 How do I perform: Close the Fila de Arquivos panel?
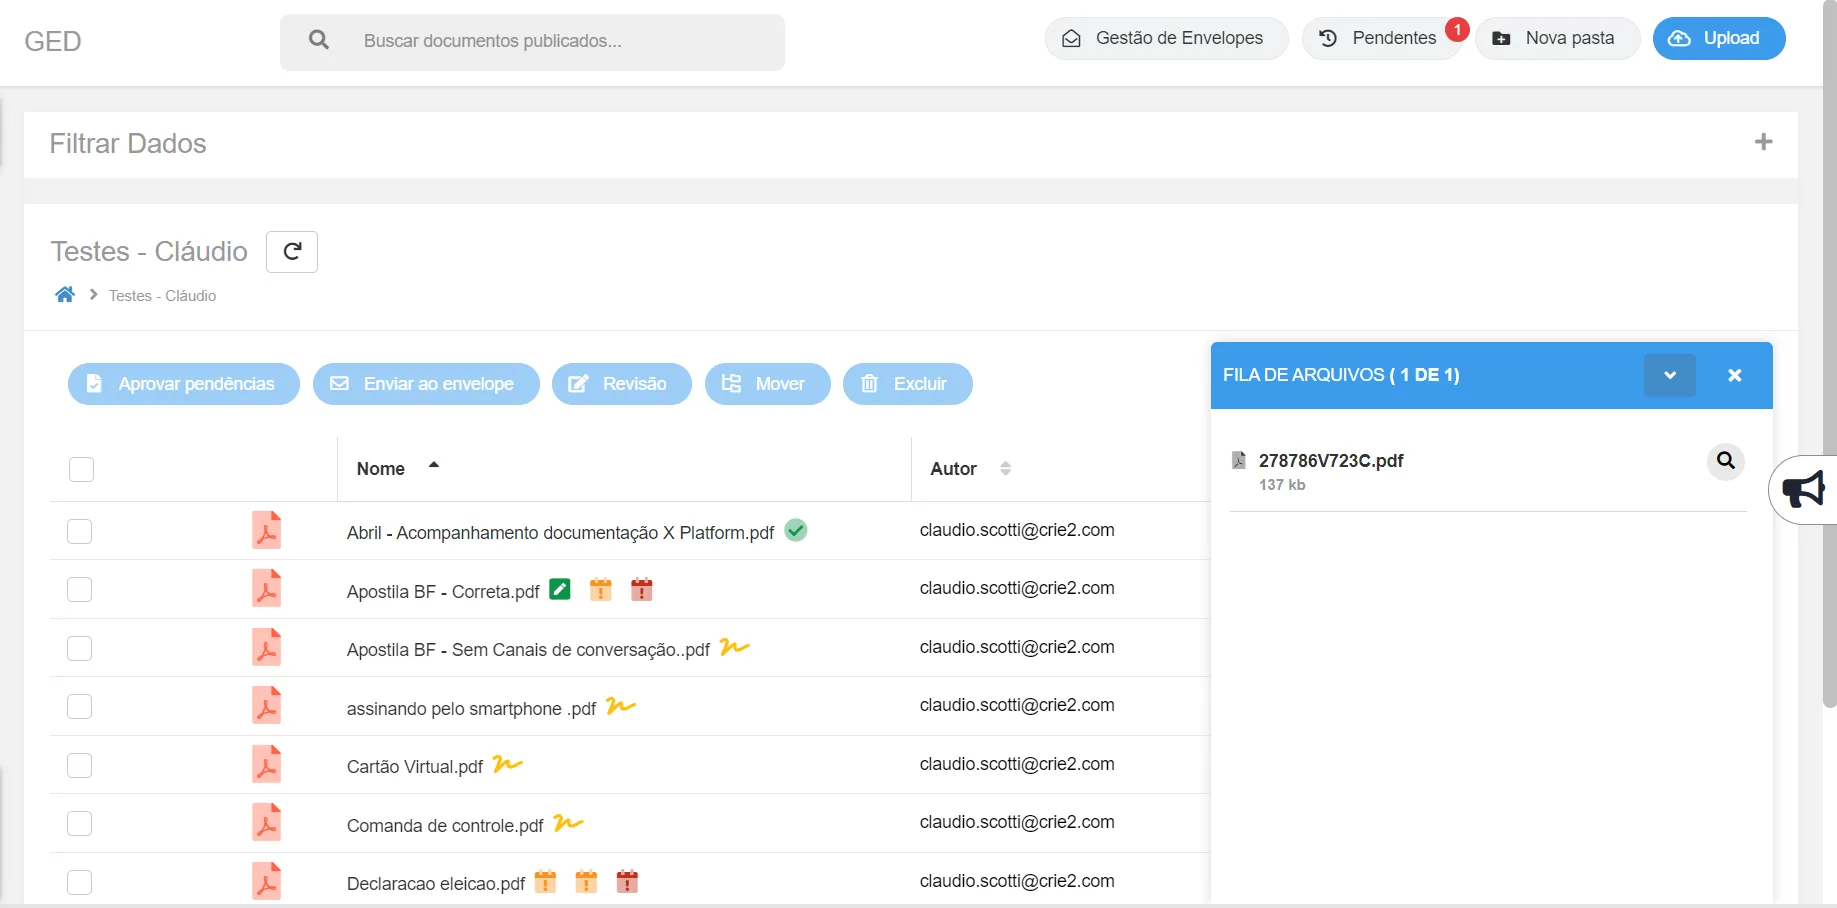point(1735,375)
